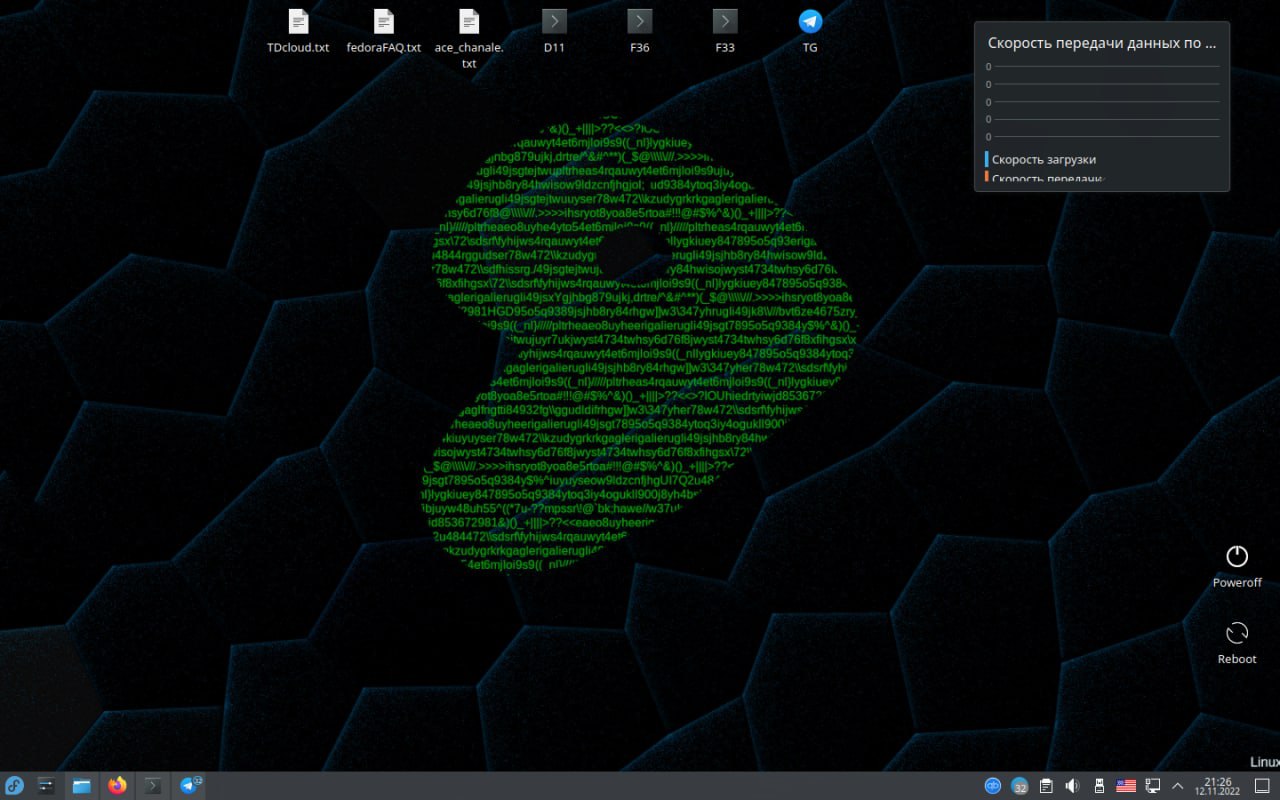Switch keyboard layout via US flag

[x=1126, y=786]
